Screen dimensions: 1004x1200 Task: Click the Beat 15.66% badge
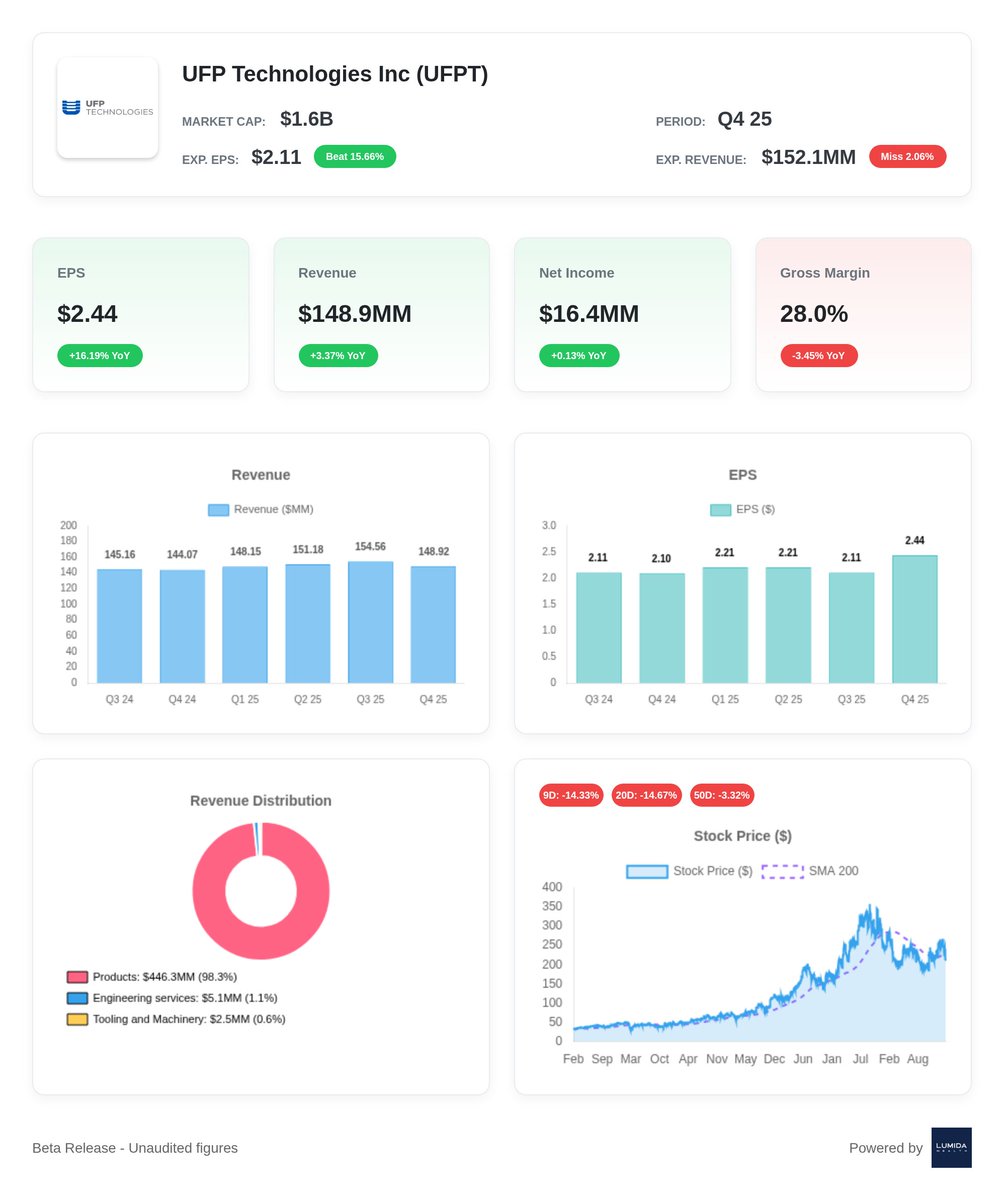pos(355,156)
